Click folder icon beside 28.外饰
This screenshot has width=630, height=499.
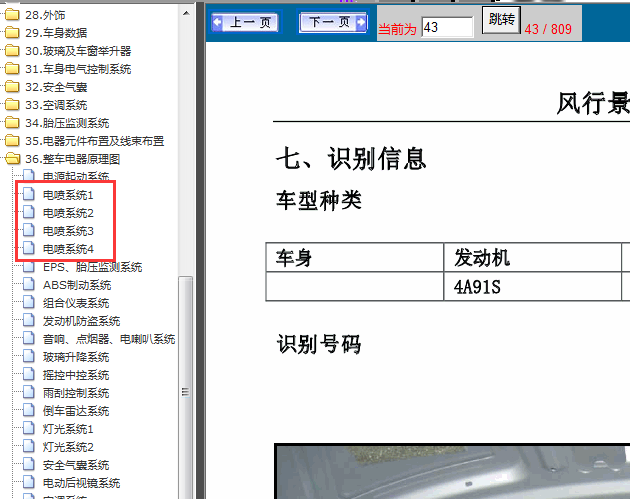(x=12, y=15)
